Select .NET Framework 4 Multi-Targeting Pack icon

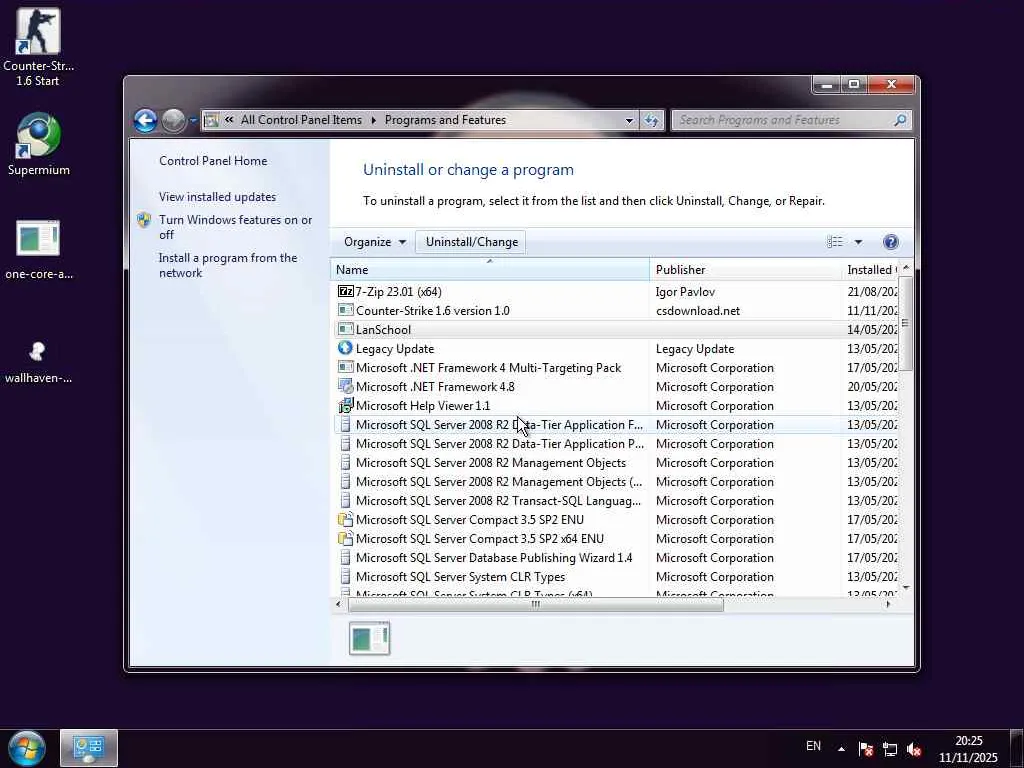pos(345,367)
